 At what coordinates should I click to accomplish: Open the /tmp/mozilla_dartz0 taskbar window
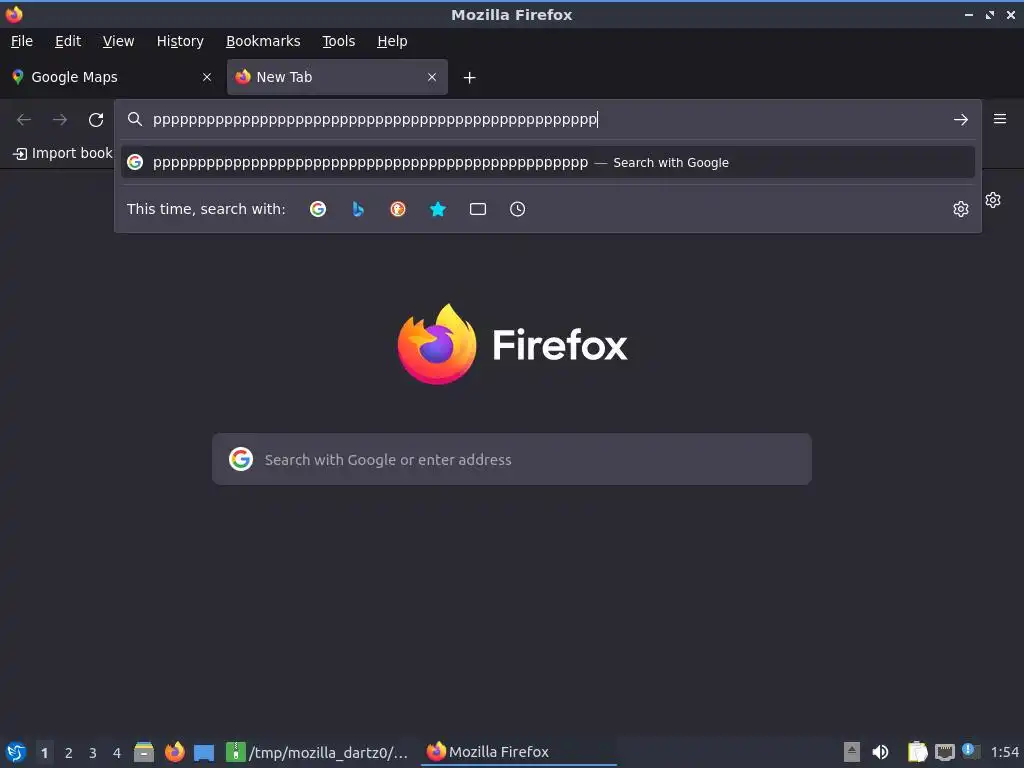tap(317, 752)
